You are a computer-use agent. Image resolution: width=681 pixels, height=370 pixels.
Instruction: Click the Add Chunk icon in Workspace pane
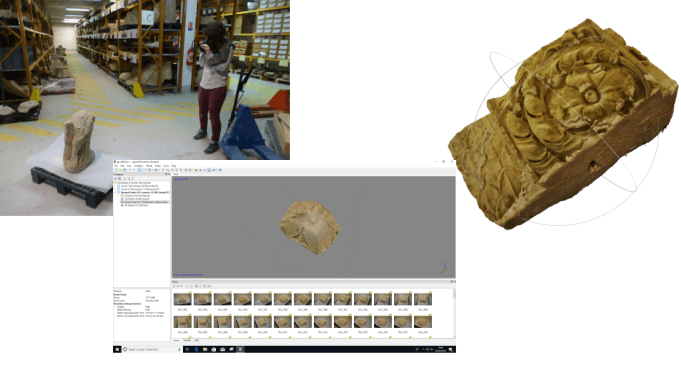116,178
